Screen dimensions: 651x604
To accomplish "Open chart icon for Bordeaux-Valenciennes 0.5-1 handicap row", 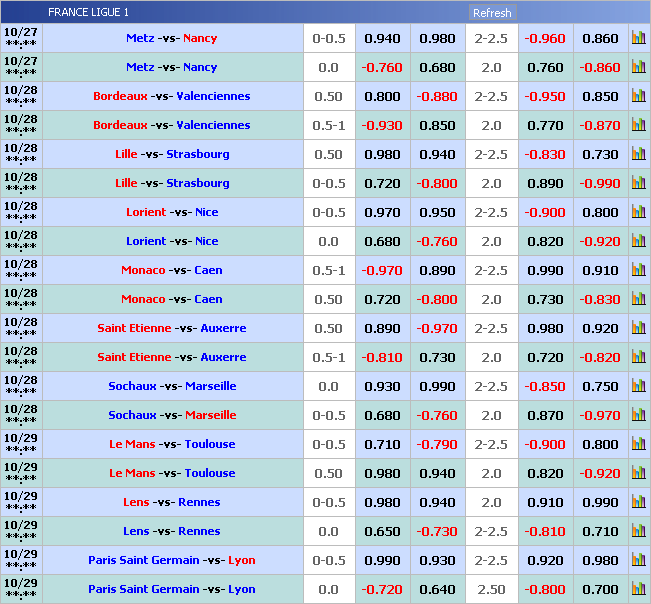I will pyautogui.click(x=638, y=126).
